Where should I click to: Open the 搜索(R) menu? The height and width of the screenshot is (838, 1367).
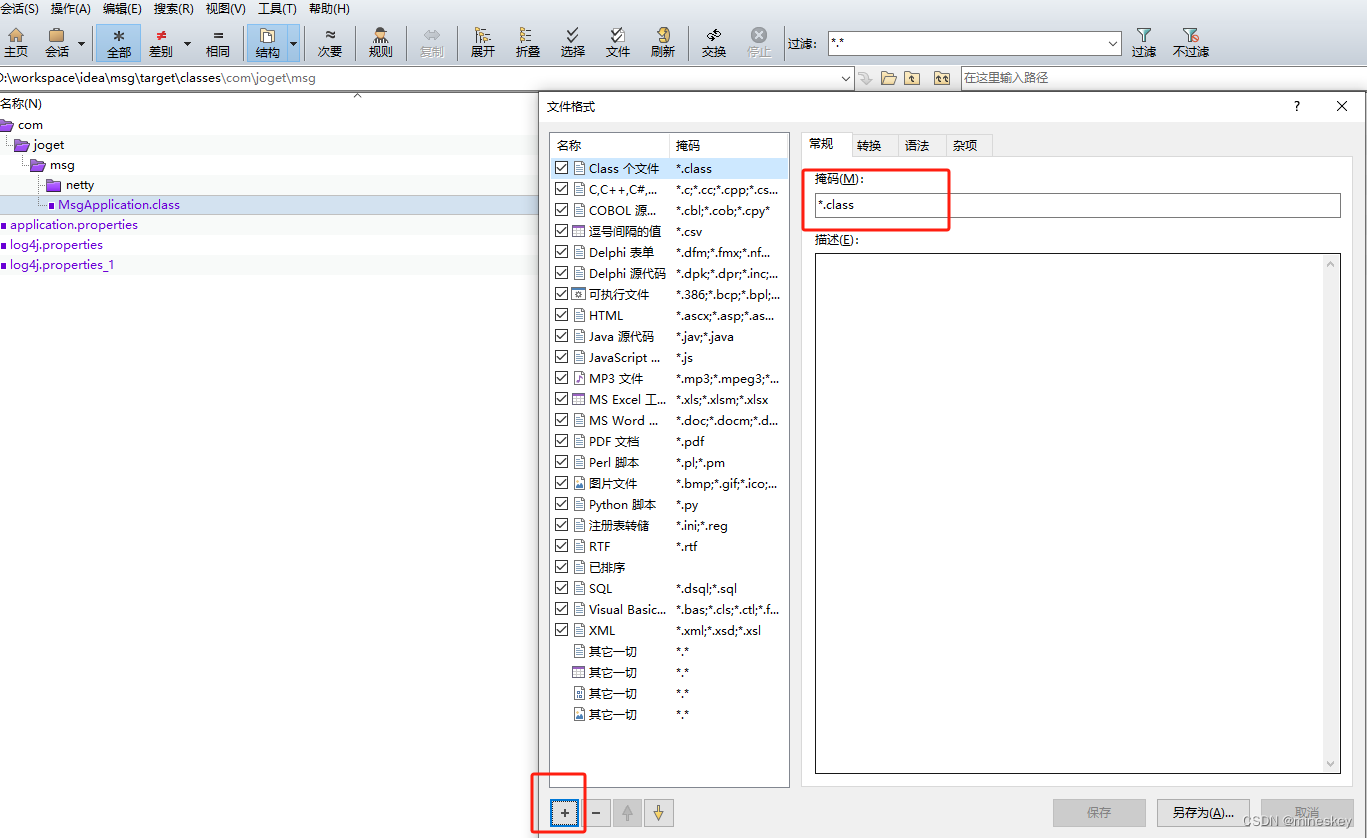pyautogui.click(x=173, y=9)
